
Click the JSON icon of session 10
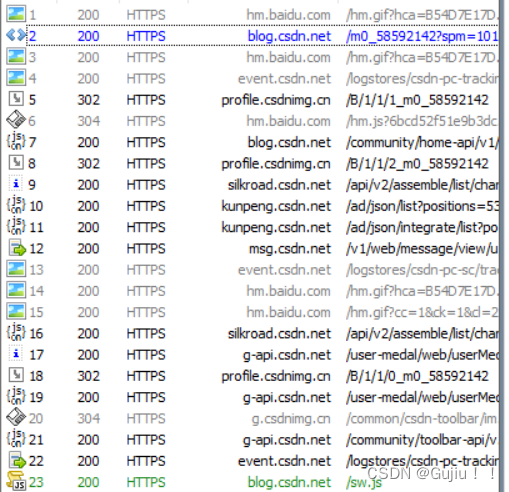coord(16,205)
